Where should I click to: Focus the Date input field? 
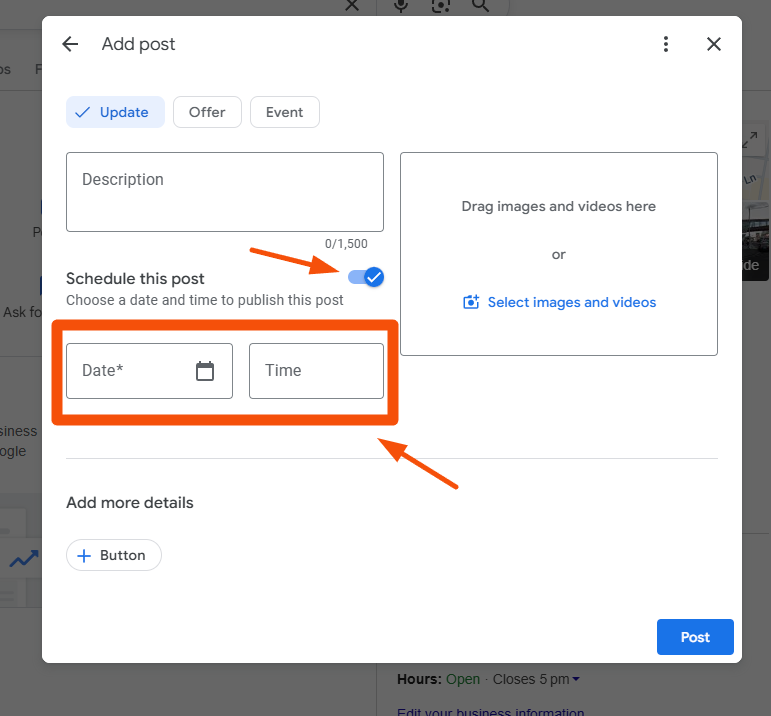point(130,371)
